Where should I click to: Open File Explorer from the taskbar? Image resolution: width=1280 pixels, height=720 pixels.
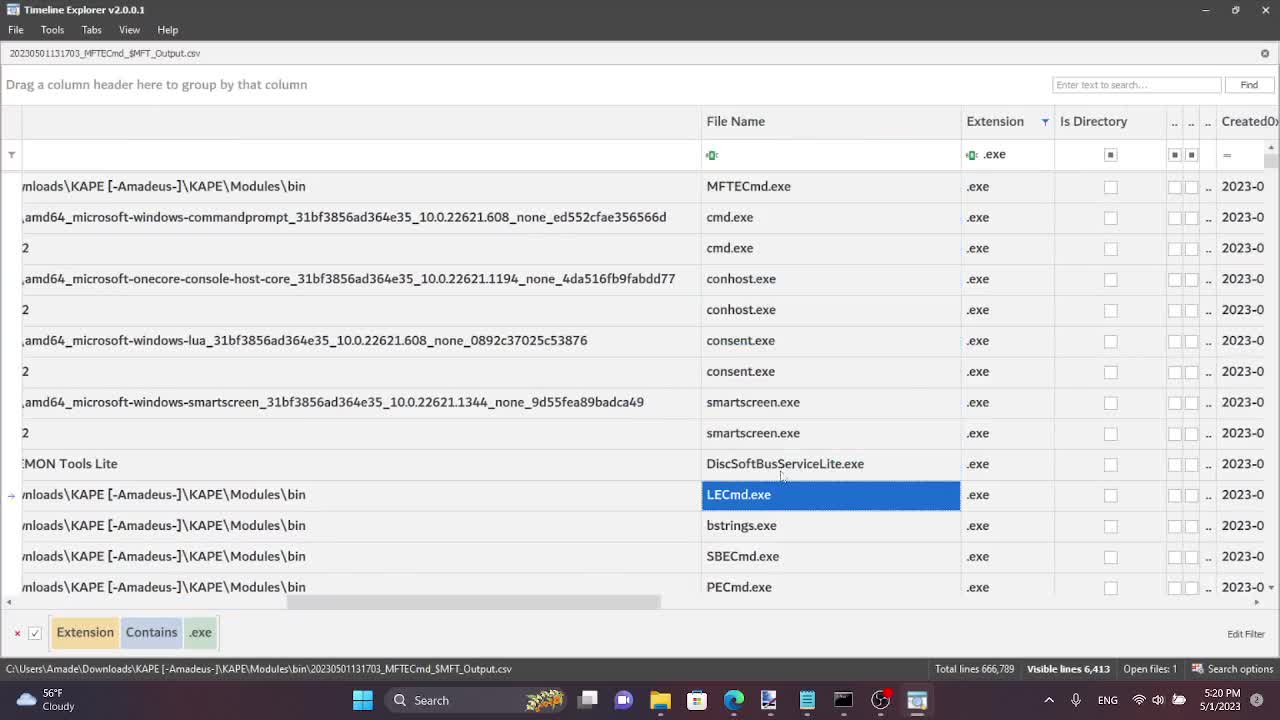660,700
